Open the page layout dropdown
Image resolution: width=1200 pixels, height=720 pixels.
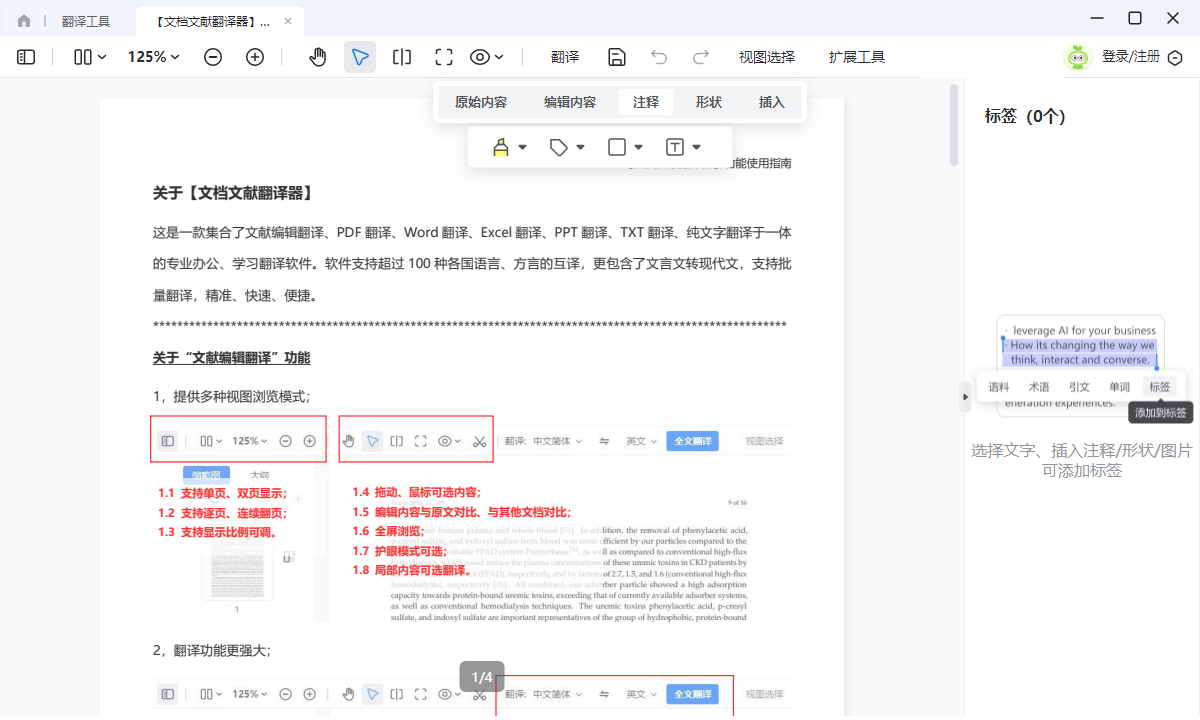(x=90, y=57)
